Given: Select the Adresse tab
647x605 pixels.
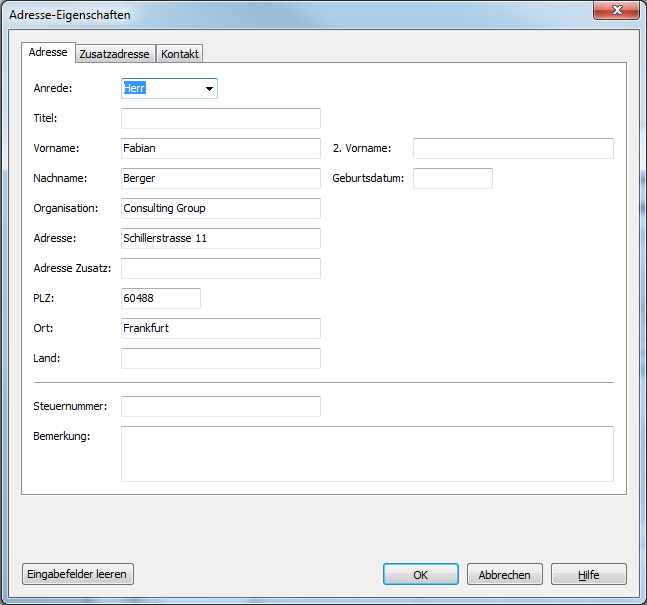Looking at the screenshot, I should point(48,53).
